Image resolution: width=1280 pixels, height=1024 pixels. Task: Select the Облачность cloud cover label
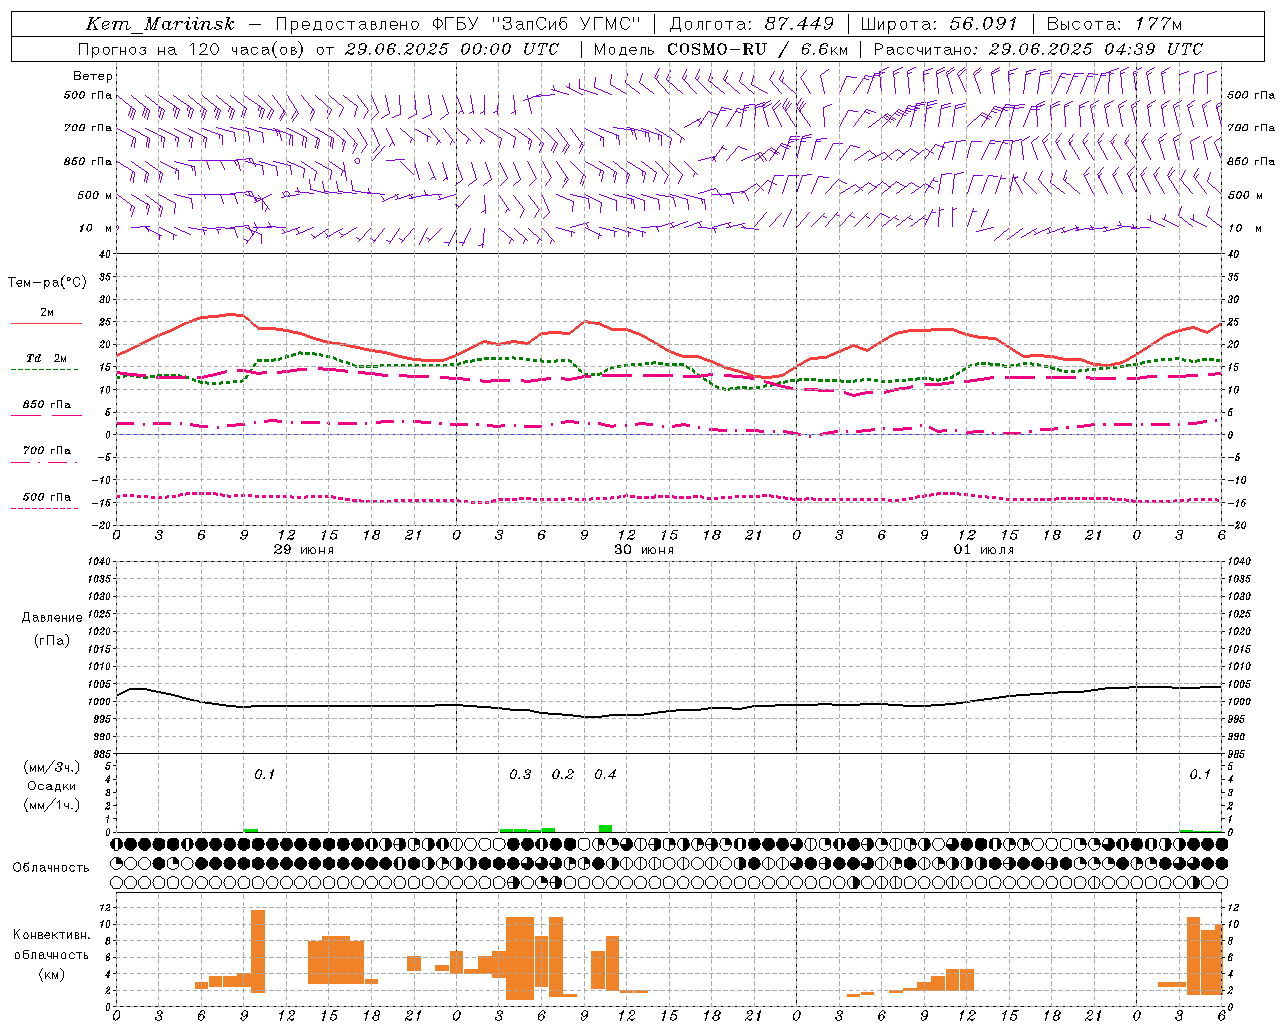51,868
